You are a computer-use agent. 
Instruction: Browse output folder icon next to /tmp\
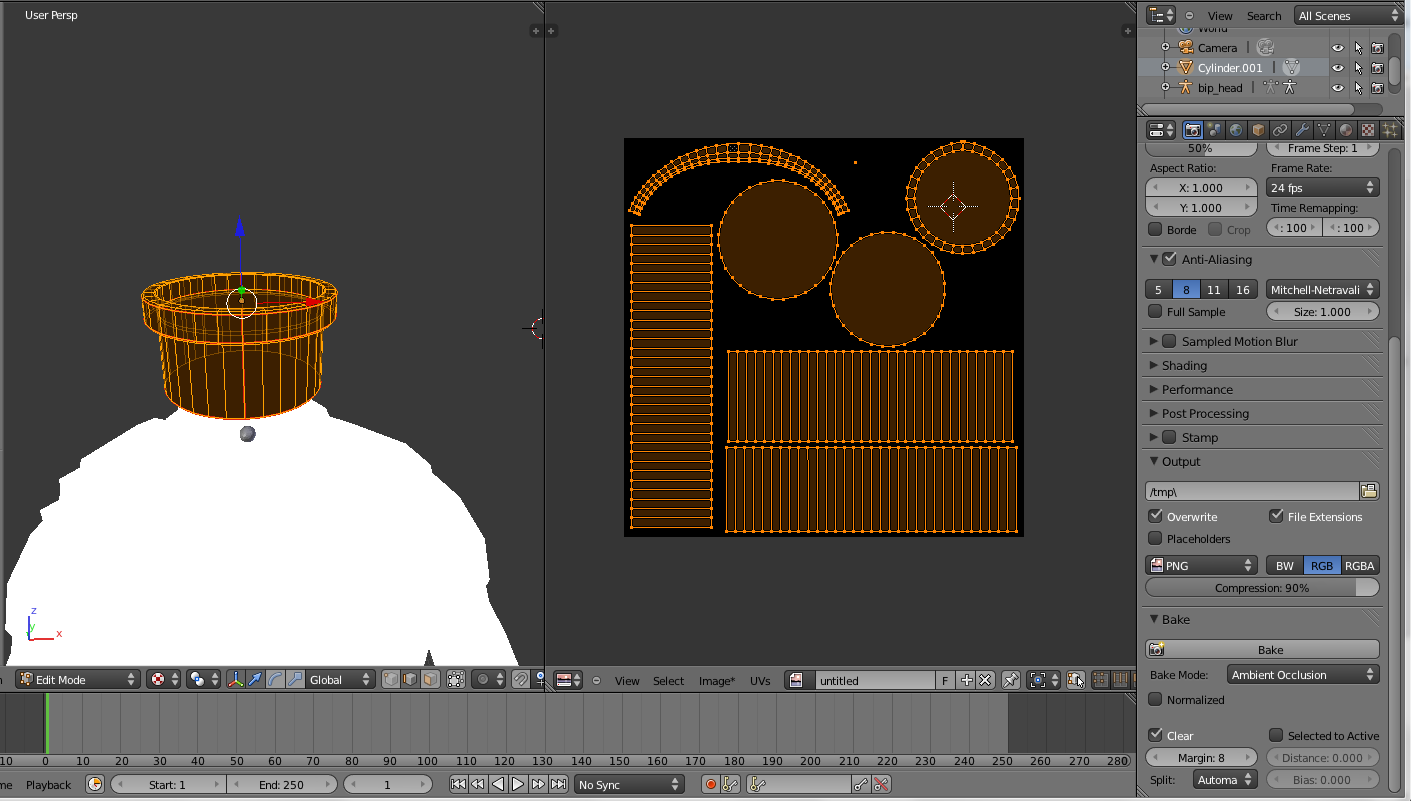coord(1369,491)
